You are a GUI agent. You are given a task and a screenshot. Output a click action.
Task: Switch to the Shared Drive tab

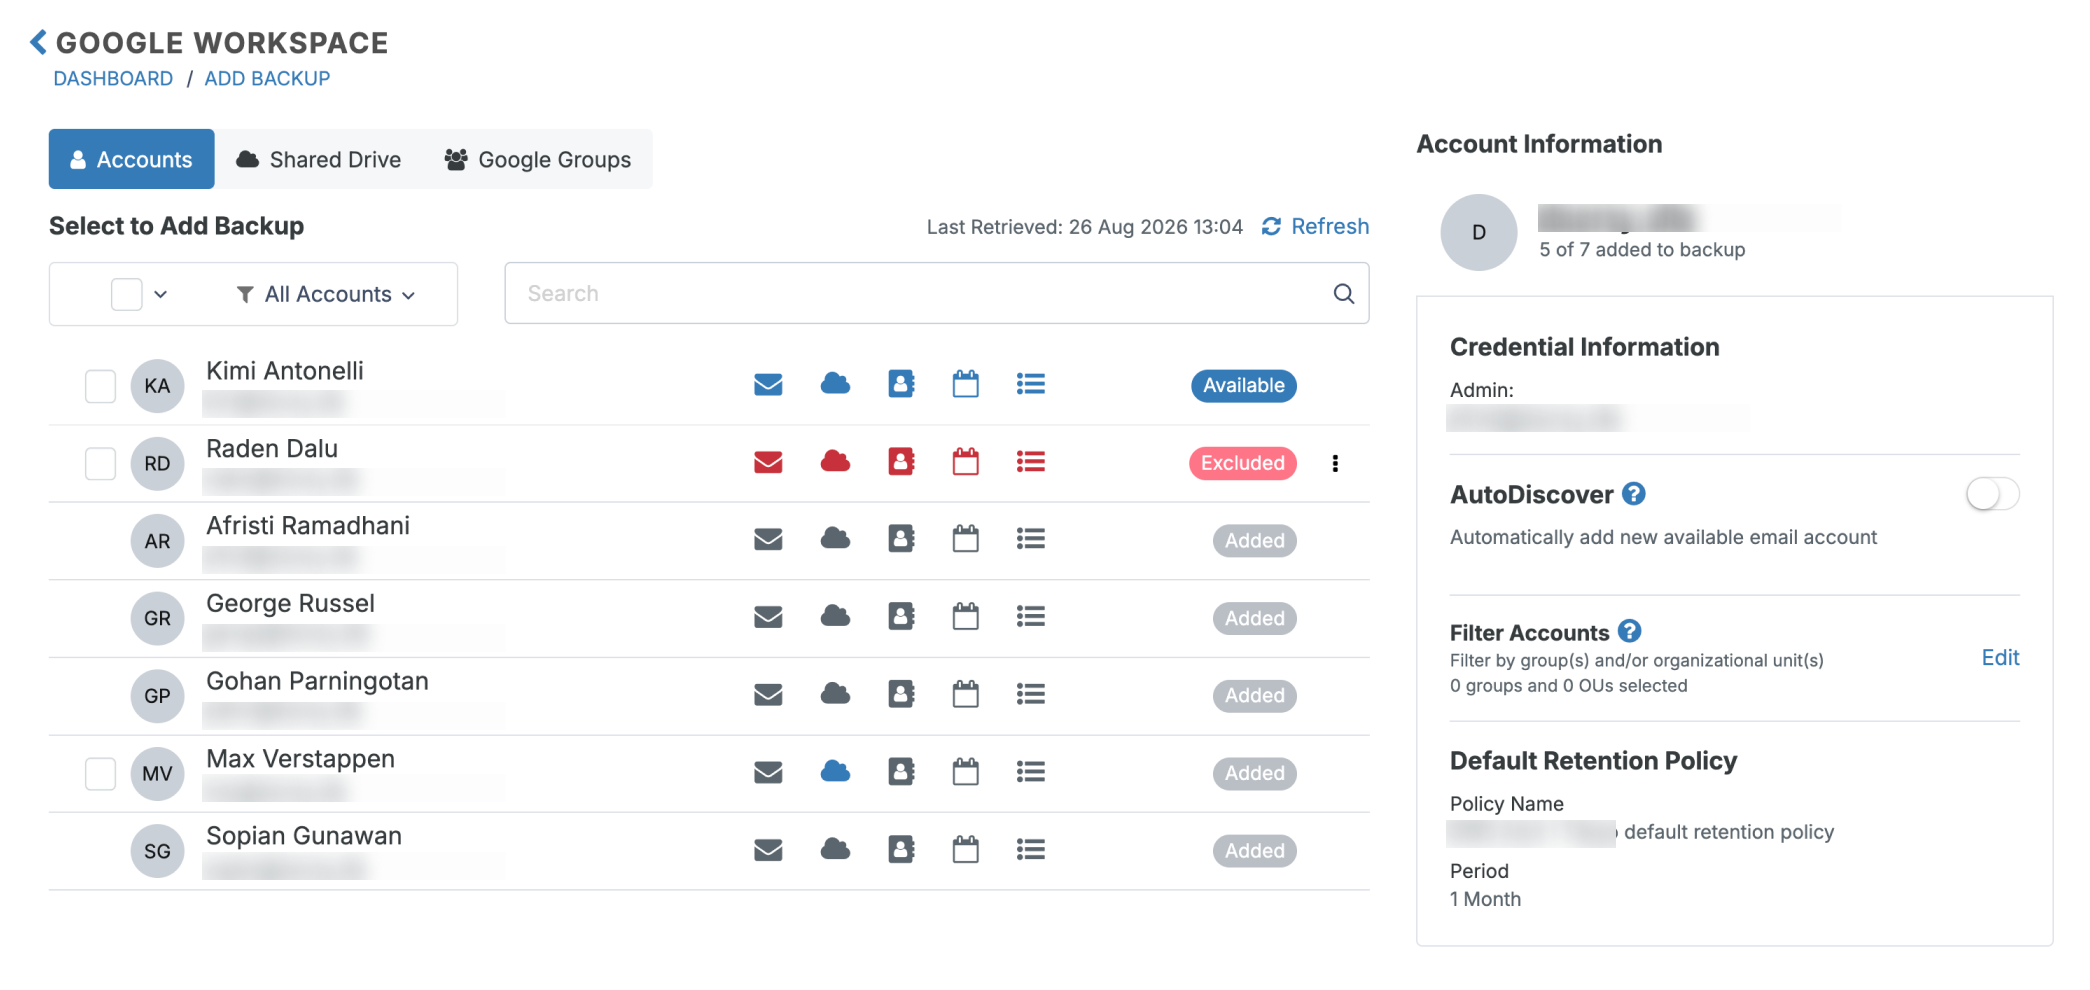point(319,159)
